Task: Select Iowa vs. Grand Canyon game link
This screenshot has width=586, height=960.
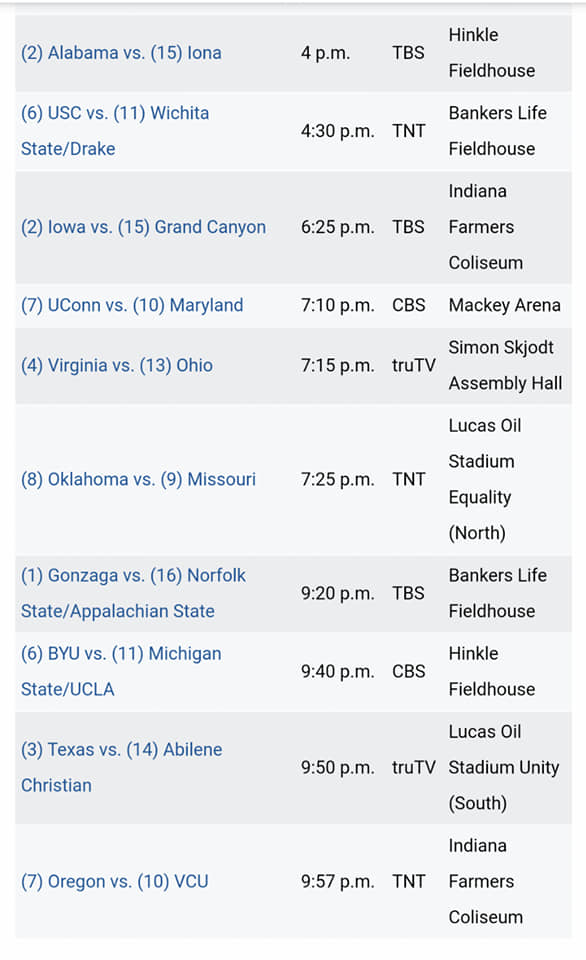Action: pyautogui.click(x=143, y=227)
